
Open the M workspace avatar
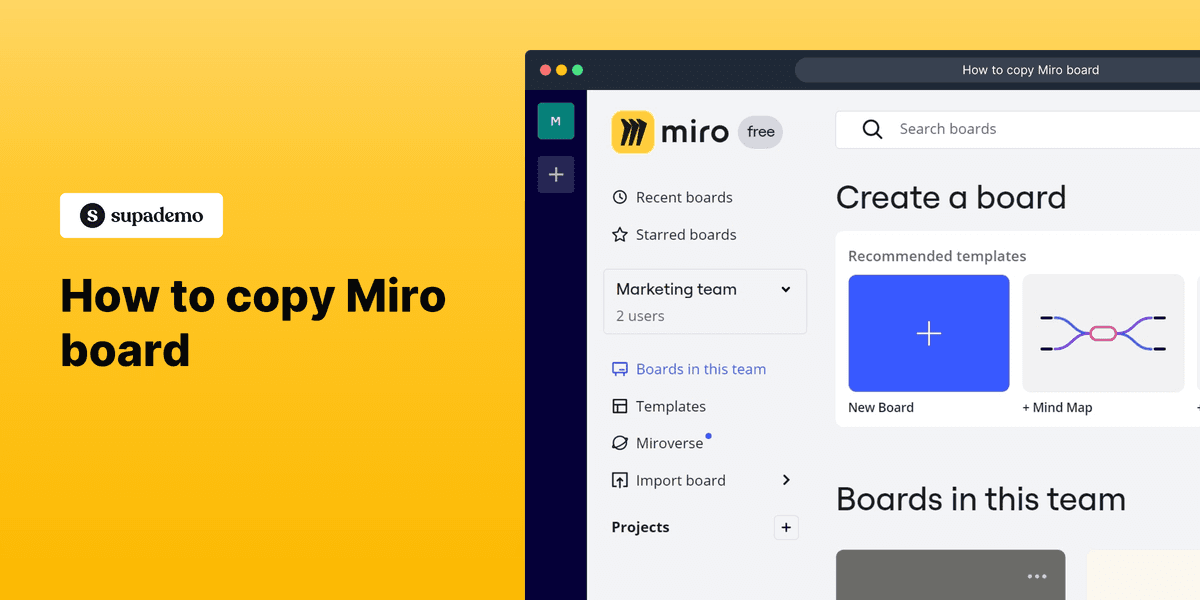(x=556, y=120)
